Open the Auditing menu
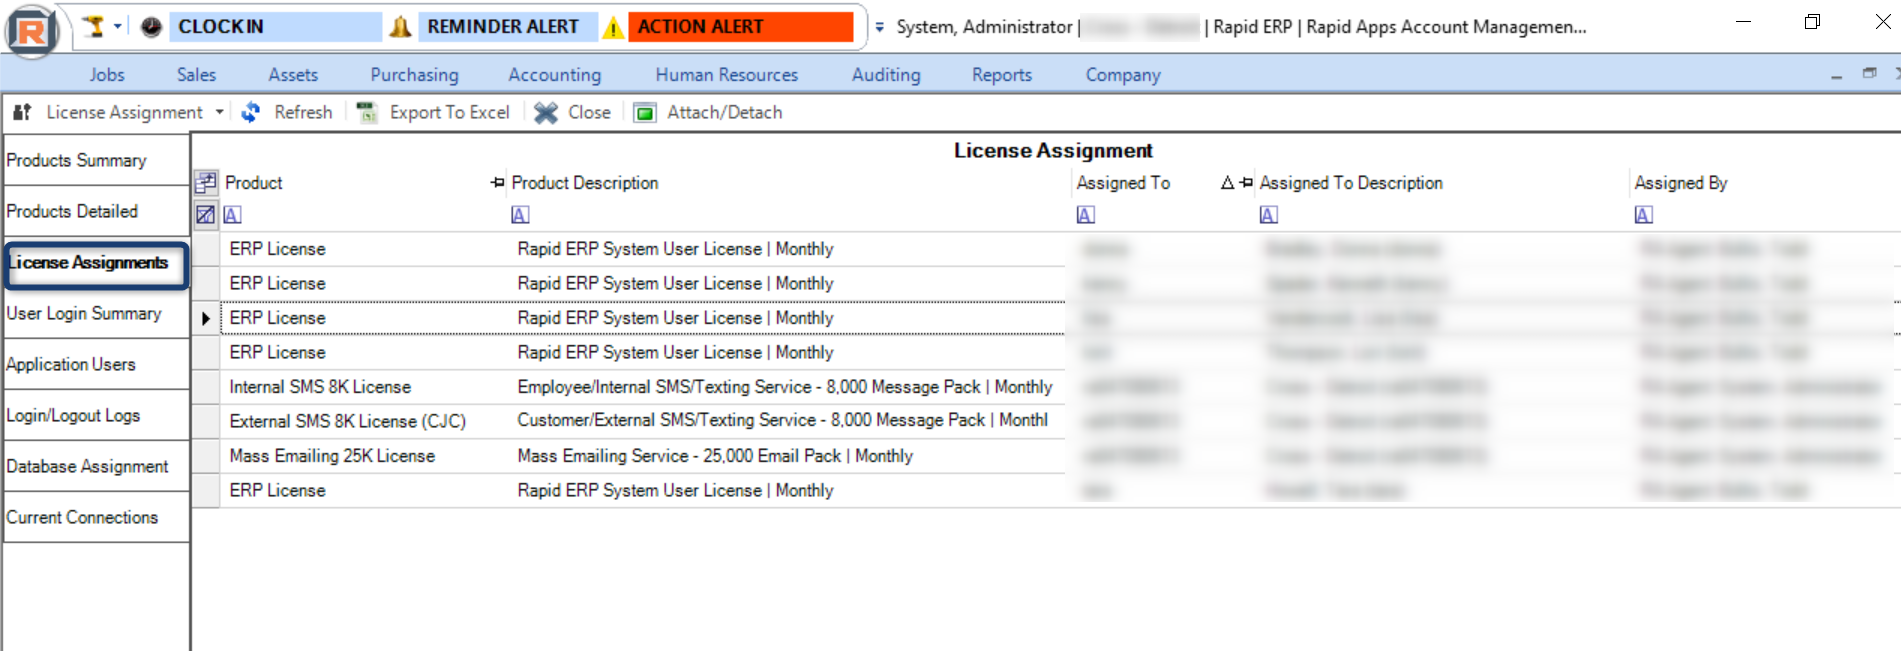1901x651 pixels. pos(886,75)
